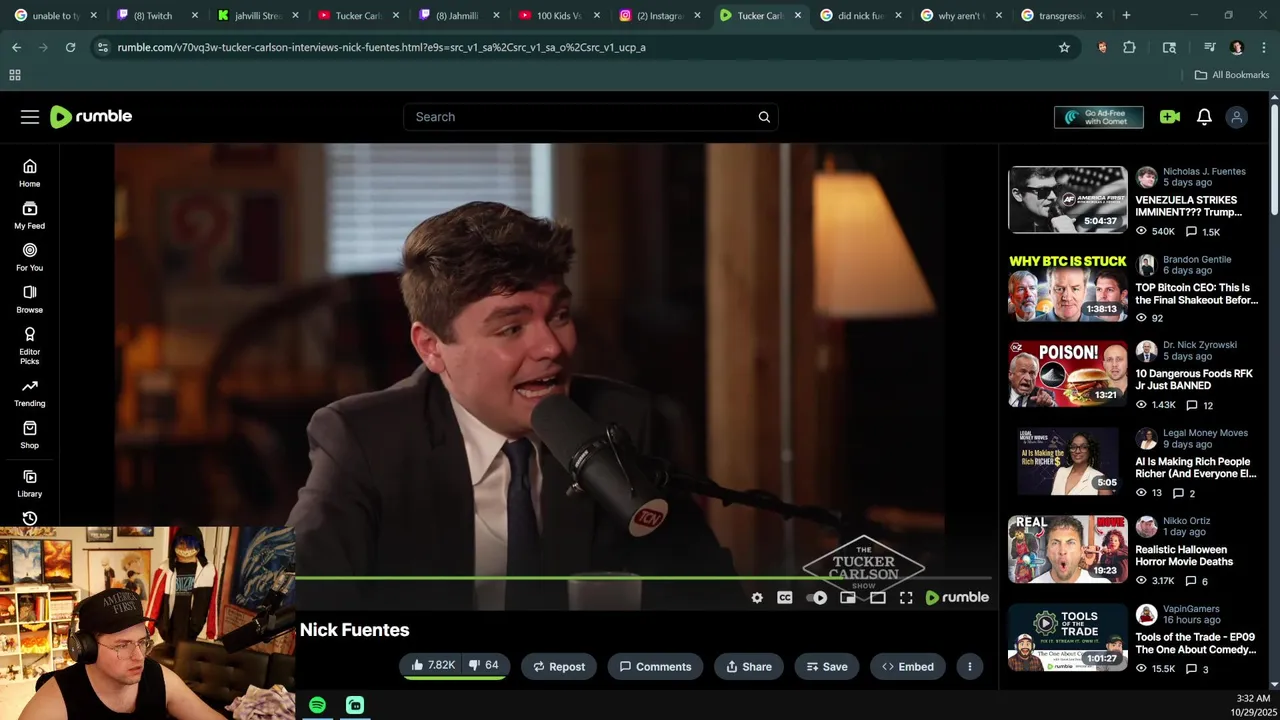Open My Feed in the sidebar
Viewport: 1280px width, 720px height.
[30, 215]
